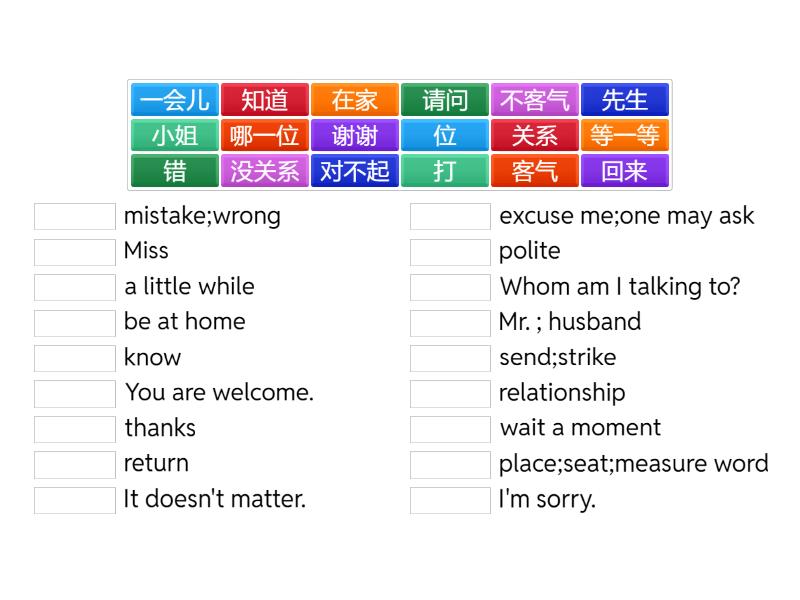The image size is (800, 600).
Task: Click the answer box beside 'mistake;wrong'
Action: coord(75,216)
